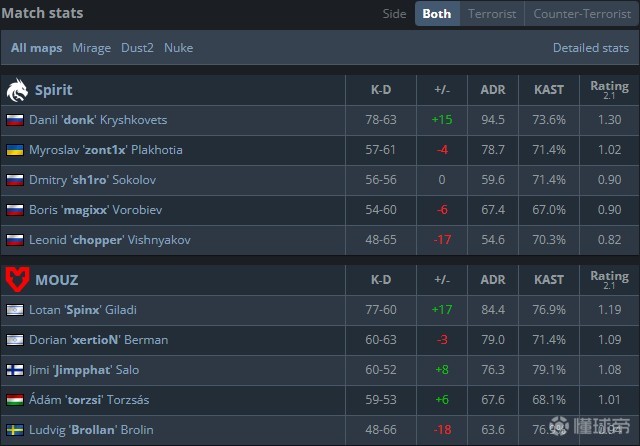640x446 pixels.
Task: Click the Russian flag beside donk
Action: click(15, 120)
